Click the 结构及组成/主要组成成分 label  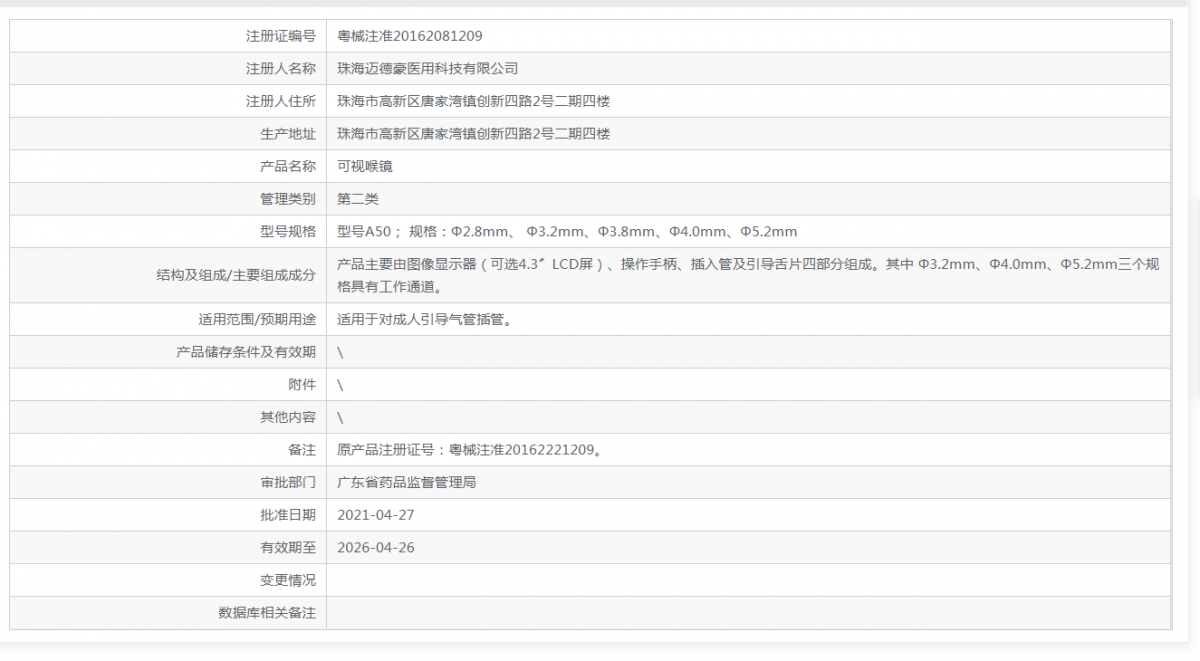pyautogui.click(x=236, y=275)
